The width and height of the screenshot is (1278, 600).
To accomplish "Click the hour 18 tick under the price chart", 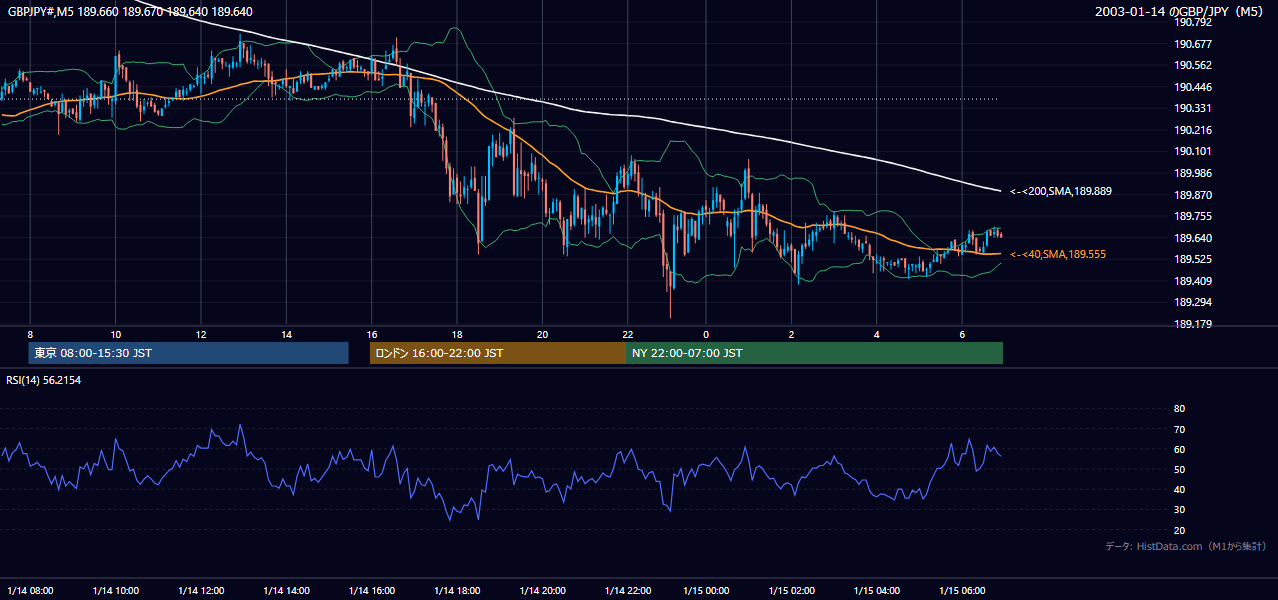I will coord(457,334).
